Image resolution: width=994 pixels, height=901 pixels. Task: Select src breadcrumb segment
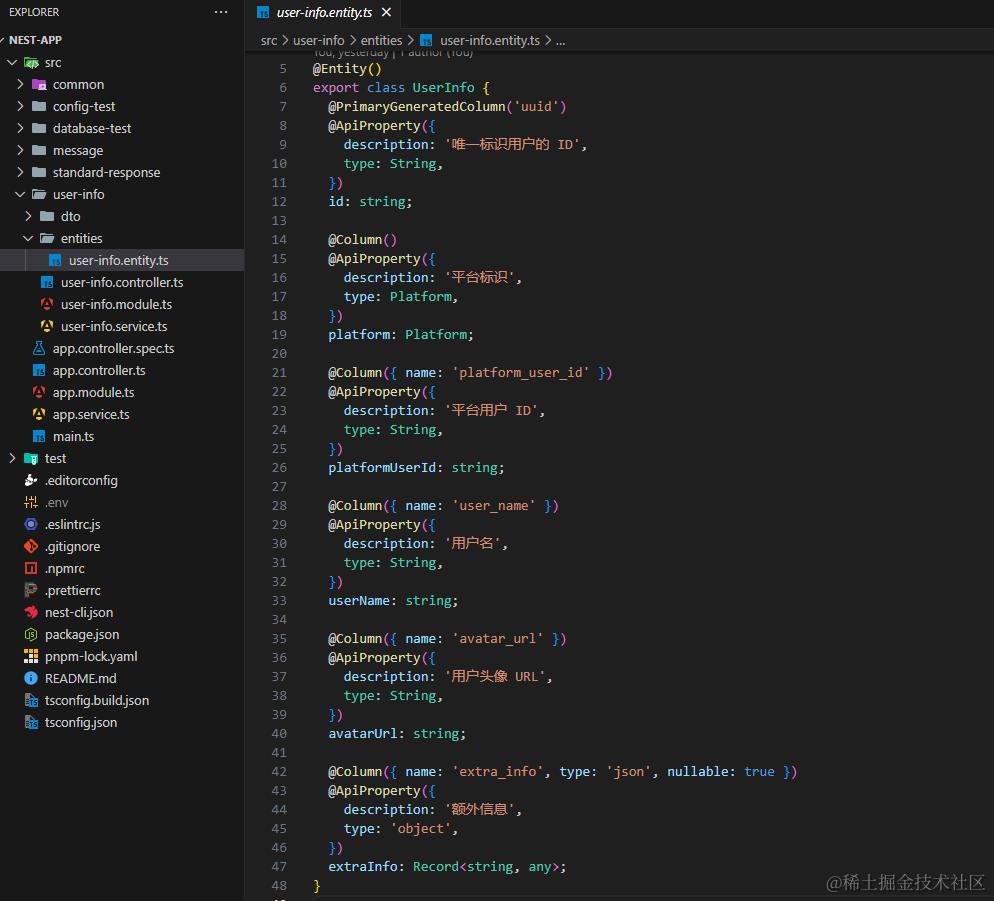pyautogui.click(x=269, y=41)
